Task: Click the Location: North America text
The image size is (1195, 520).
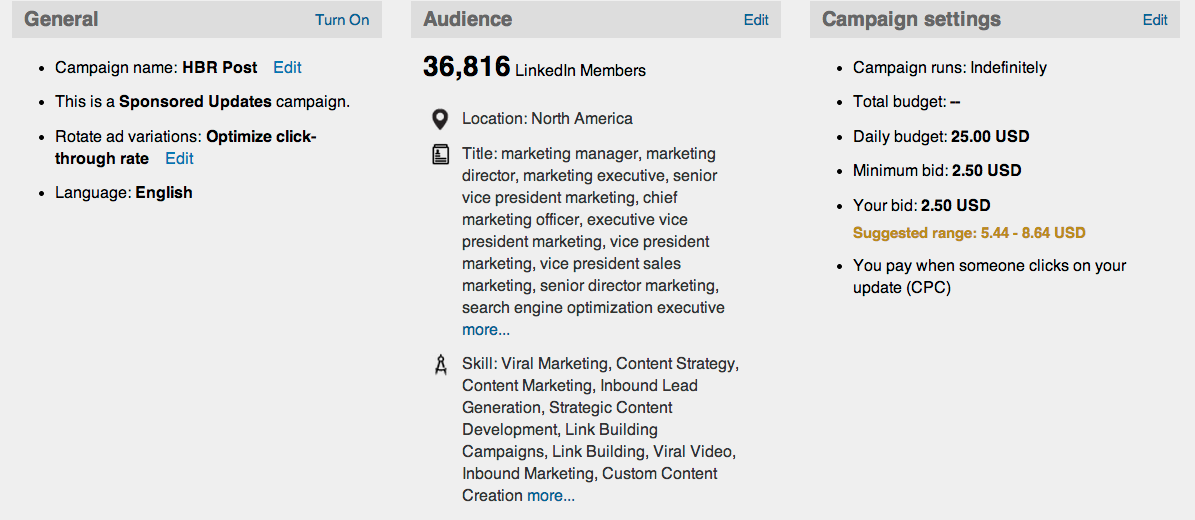Action: pos(547,118)
